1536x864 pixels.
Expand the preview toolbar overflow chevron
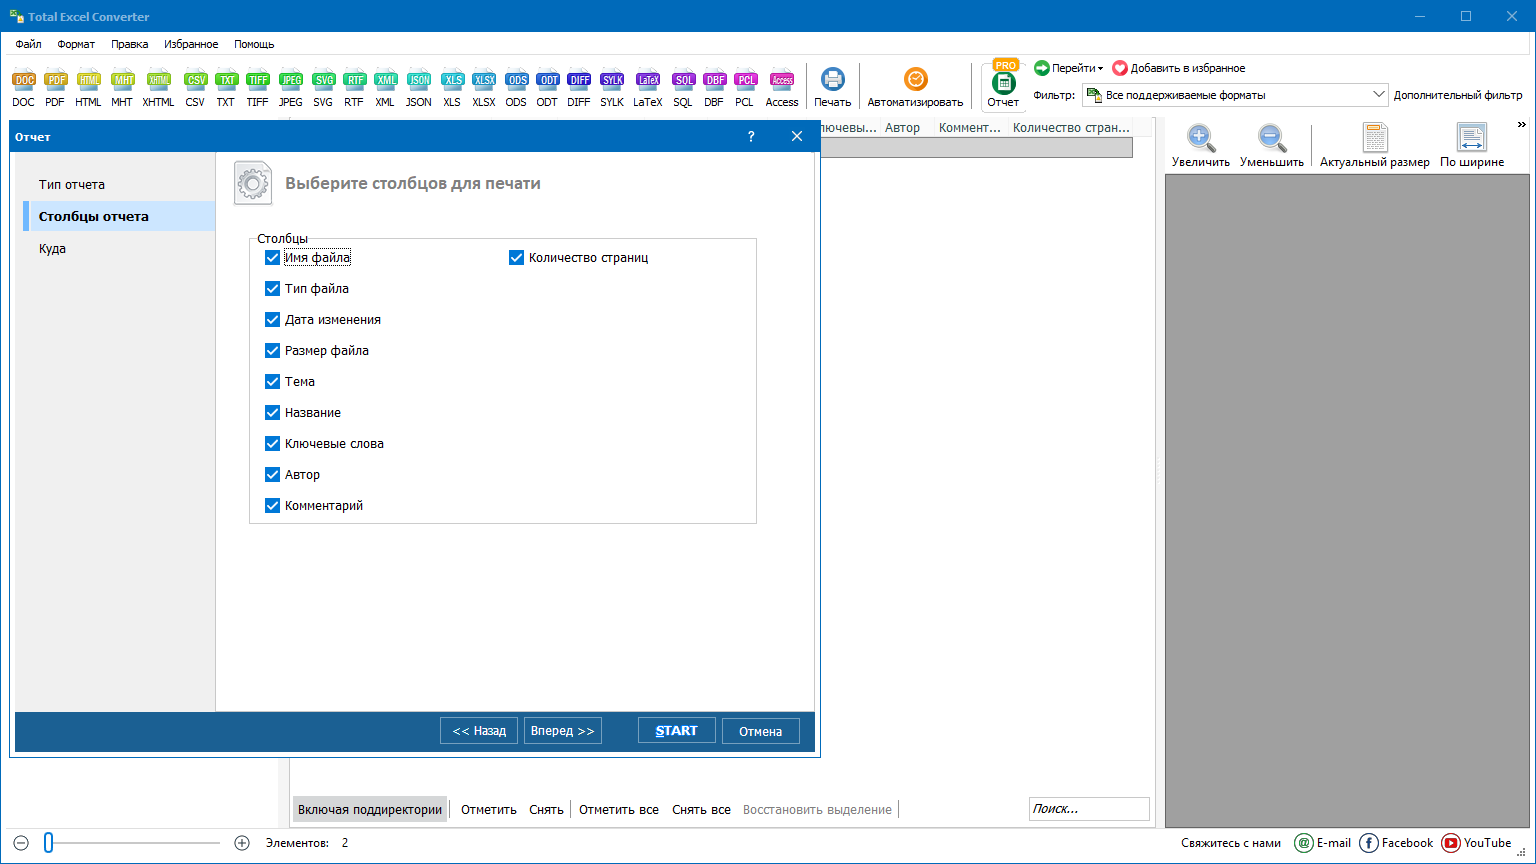tap(1521, 125)
